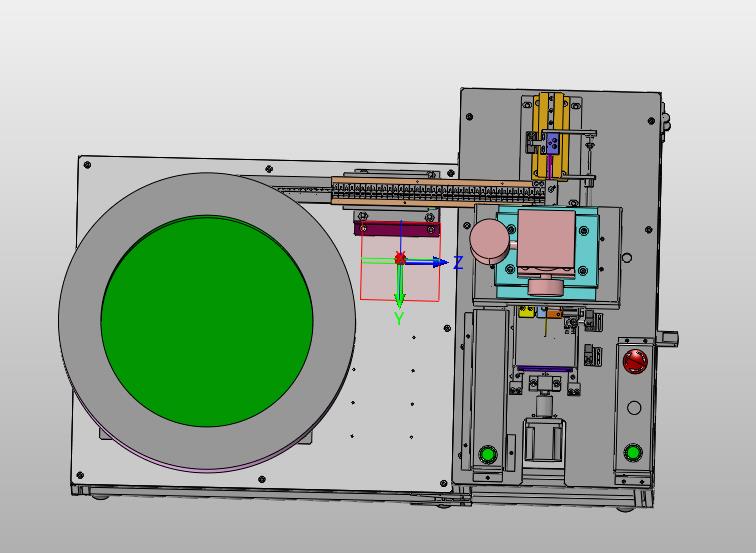Select the round hole below the emergency stop

(634, 408)
